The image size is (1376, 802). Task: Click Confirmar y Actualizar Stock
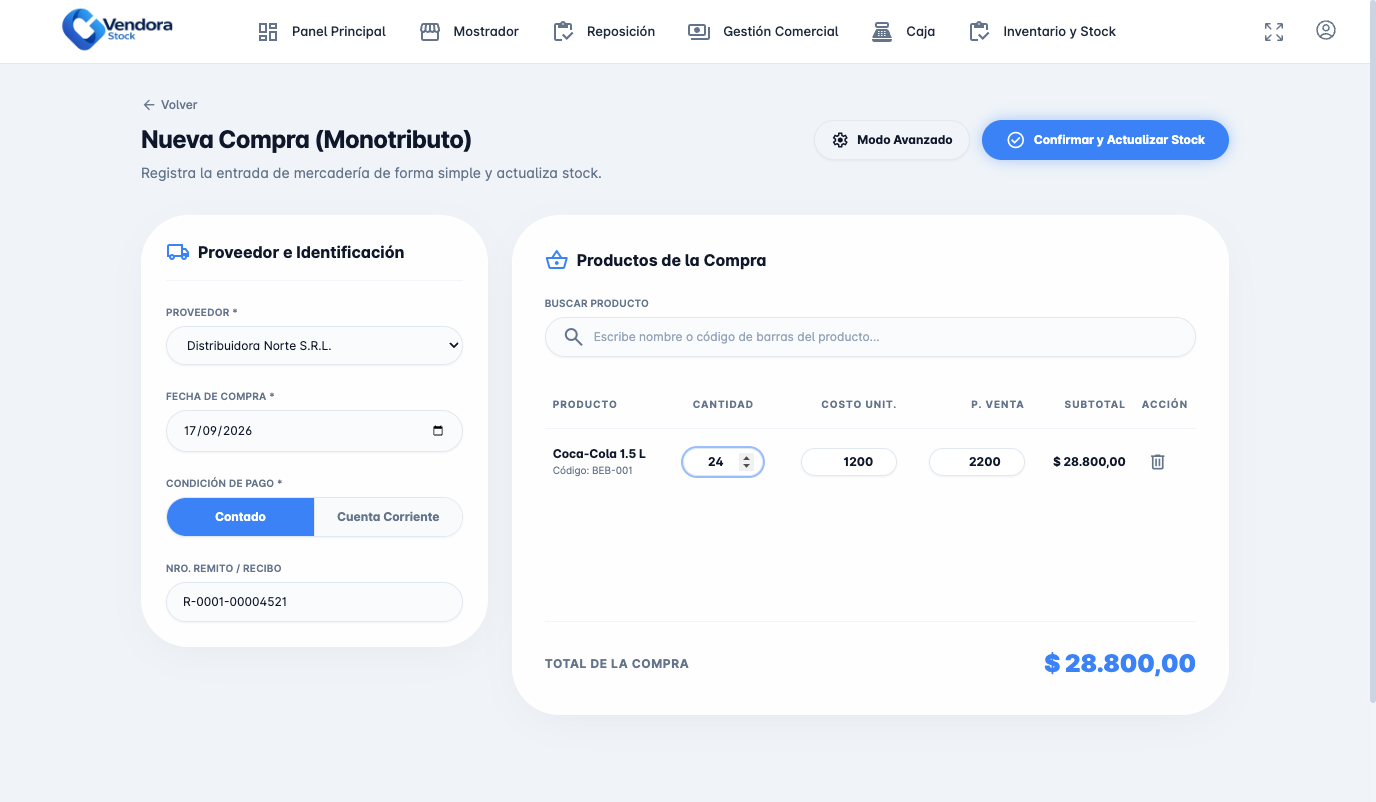click(x=1105, y=140)
